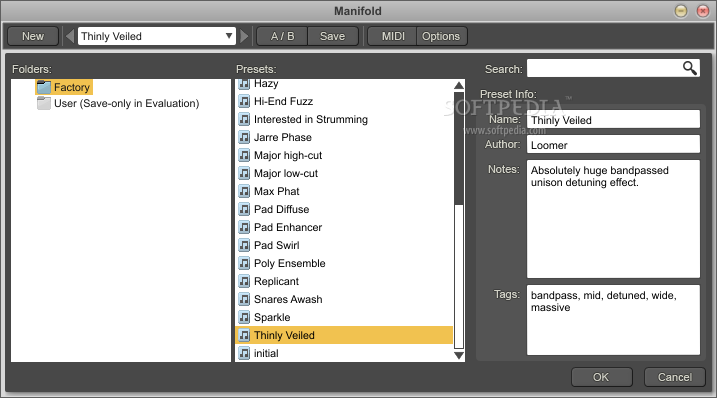The image size is (717, 398).
Task: Click the preset icon beside initial
Action: tap(245, 353)
